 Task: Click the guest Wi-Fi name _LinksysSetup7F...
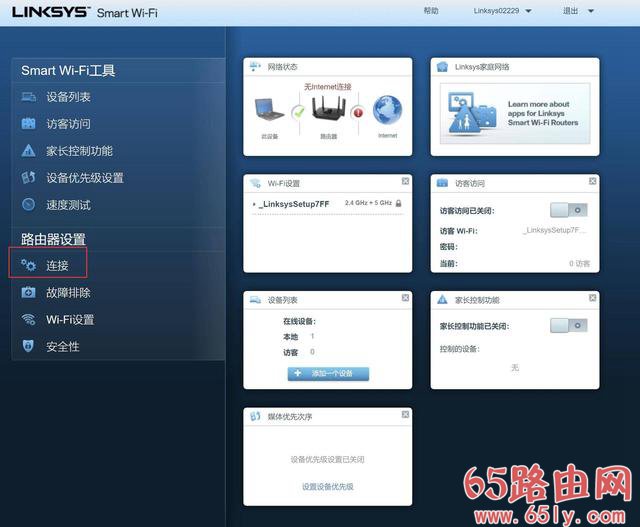pos(555,230)
